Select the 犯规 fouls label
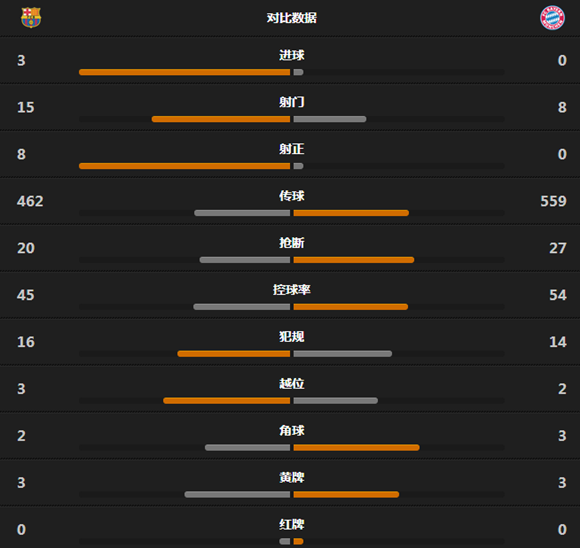 point(291,337)
